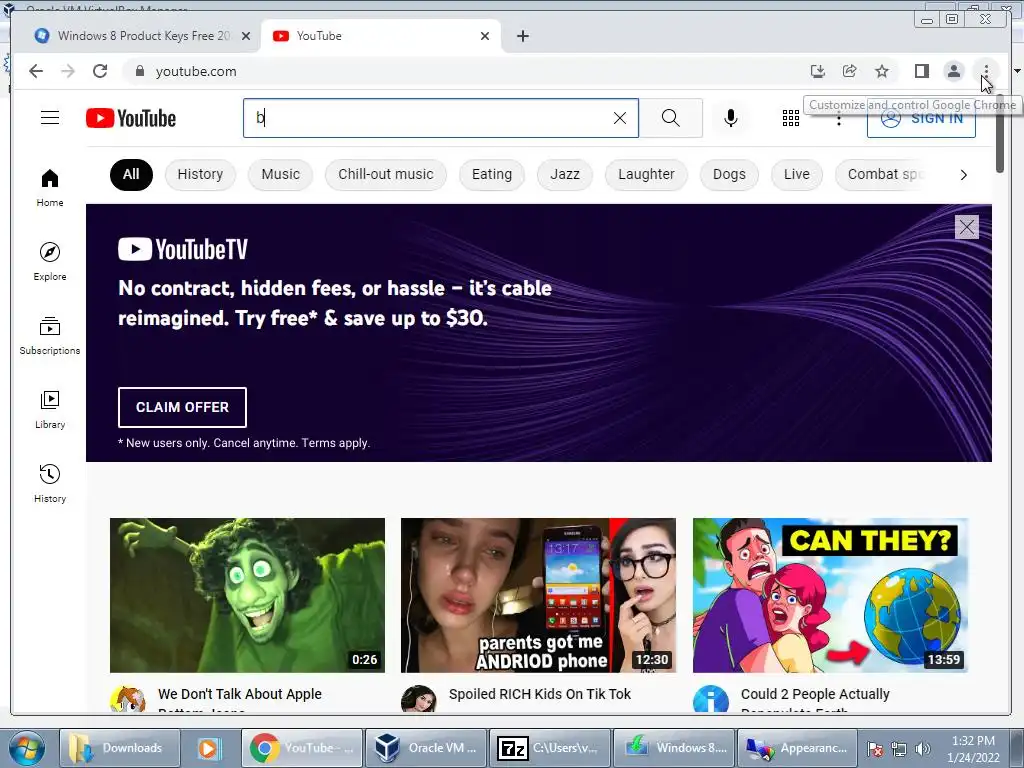Open the channel avatar of Could 2 People
1024x768 pixels.
[711, 699]
